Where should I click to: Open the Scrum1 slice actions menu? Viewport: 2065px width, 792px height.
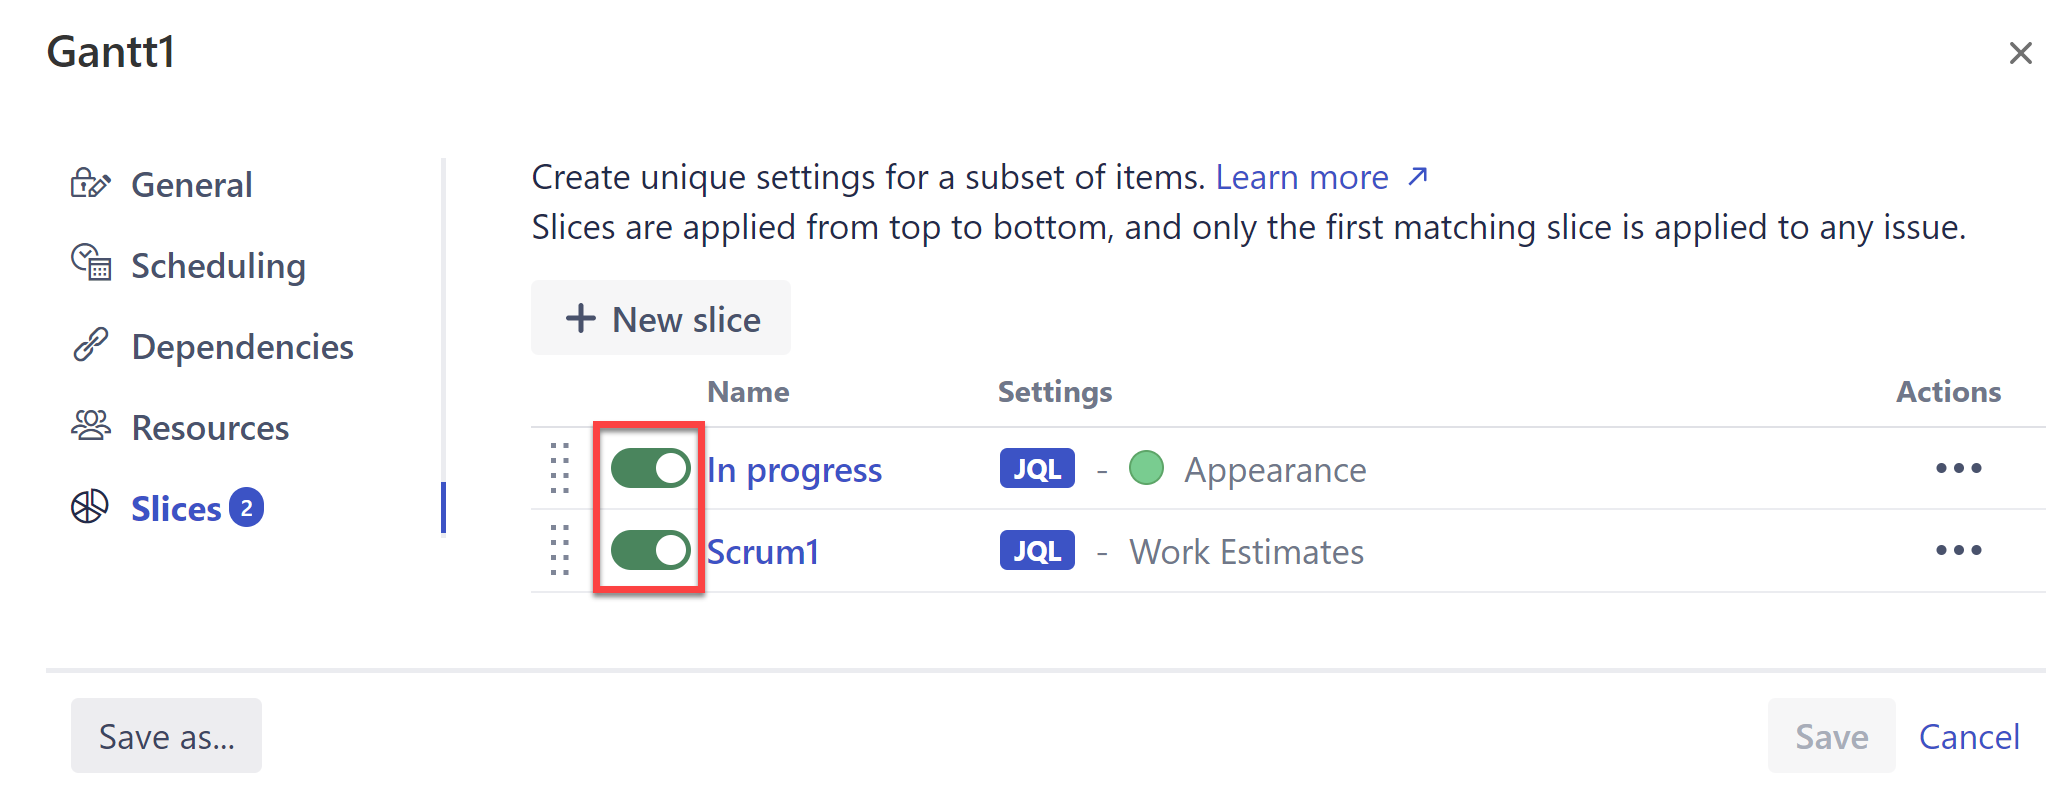pyautogui.click(x=1958, y=550)
